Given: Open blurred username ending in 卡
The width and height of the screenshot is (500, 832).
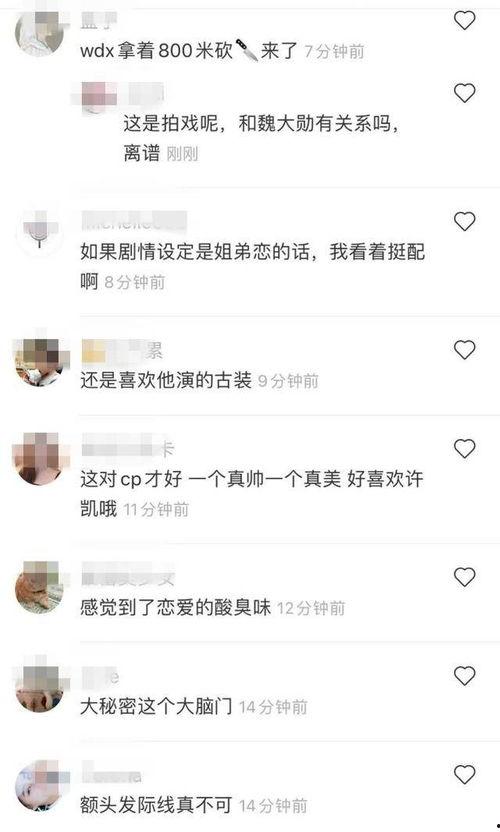Looking at the screenshot, I should click(x=127, y=450).
